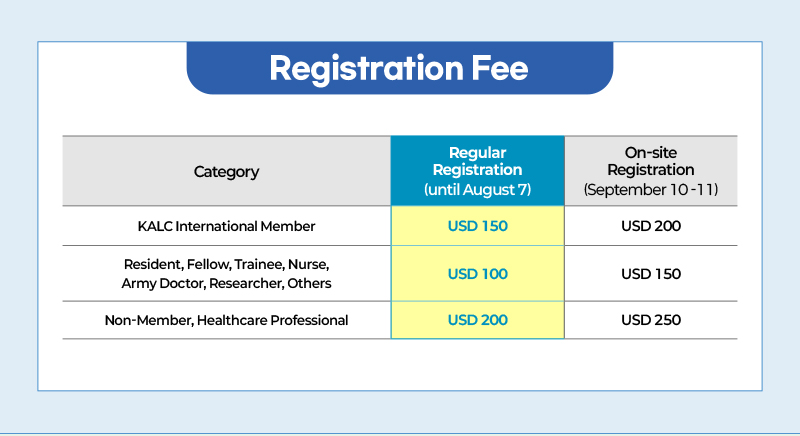Click USD 150 on-site fee for residents
800x436 pixels.
click(651, 274)
